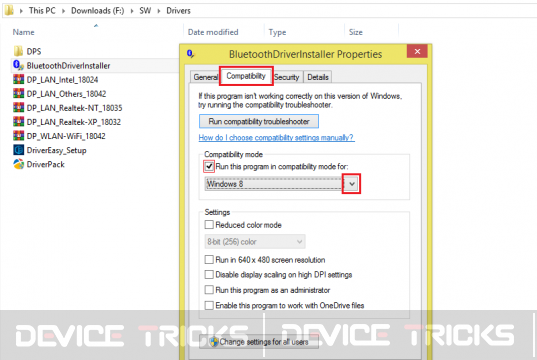
Task: Click the DP_LAN_Realtek-NT_18035 archive icon
Action: 18,108
